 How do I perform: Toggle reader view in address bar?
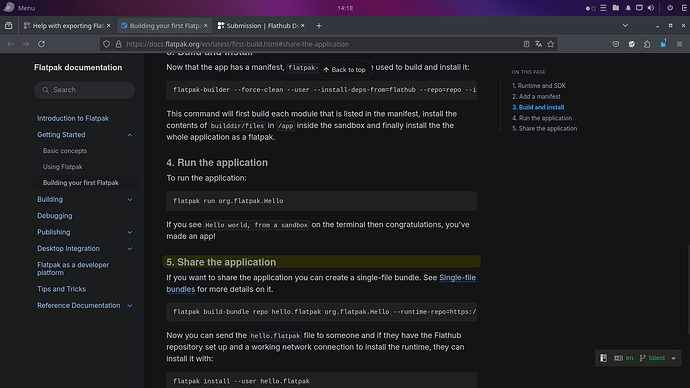tap(526, 44)
